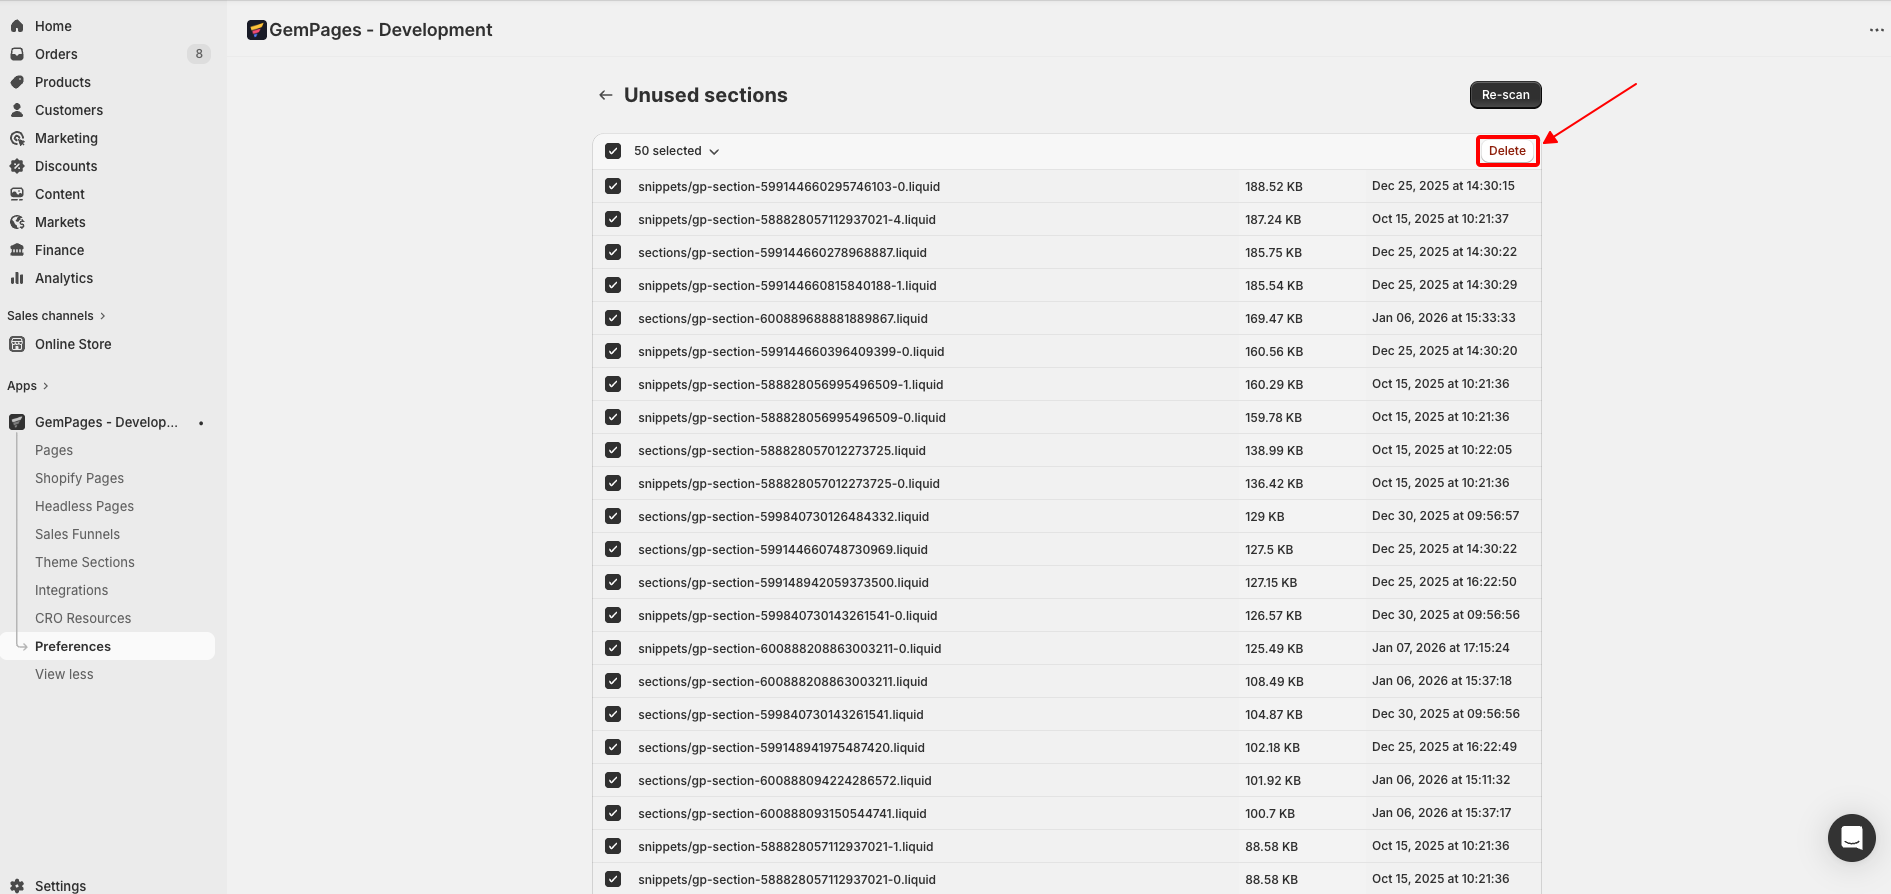
Task: Open Headless Pages
Action: tap(84, 506)
